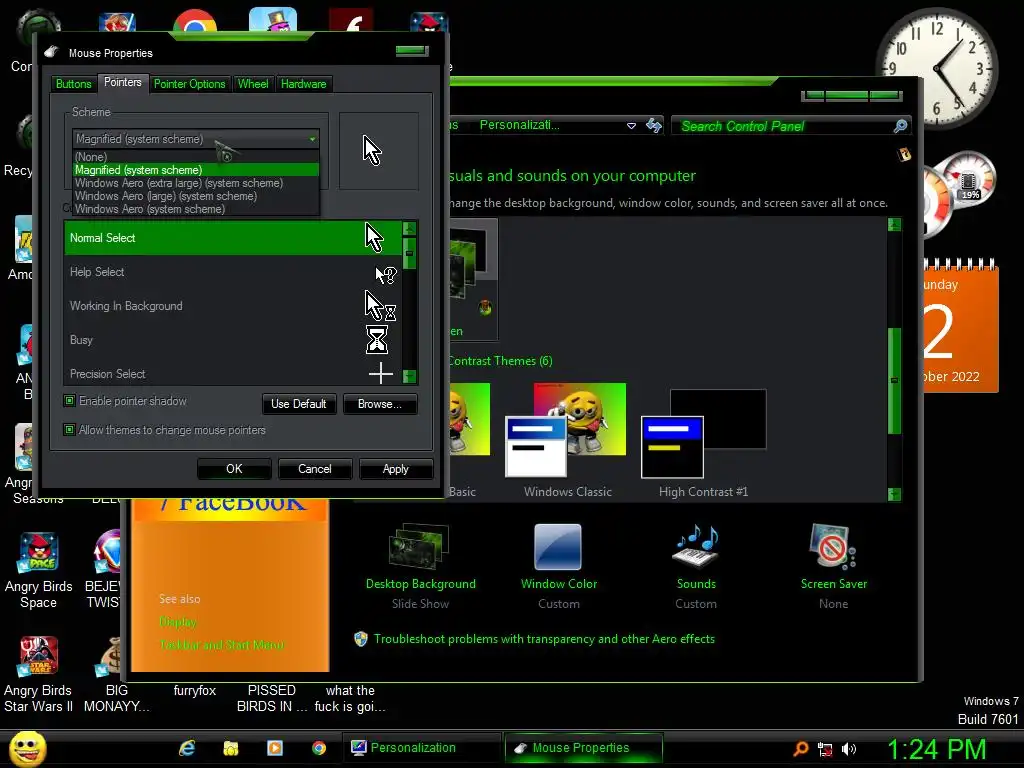Viewport: 1024px width, 768px height.
Task: Click the volume speaker tray icon
Action: tap(848, 749)
